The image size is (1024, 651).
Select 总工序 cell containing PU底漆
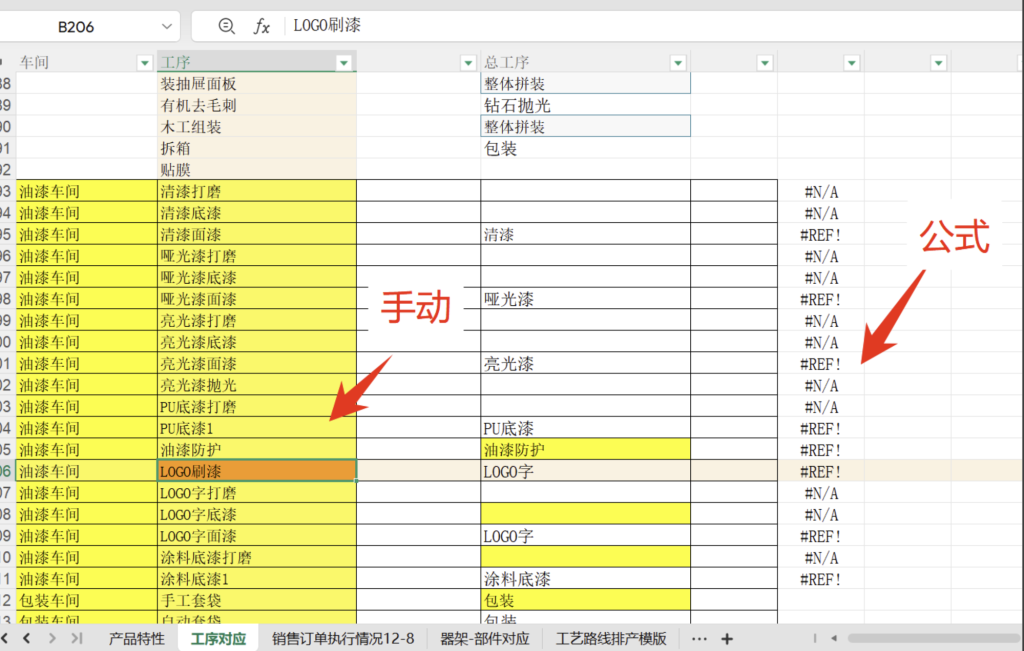pos(585,428)
